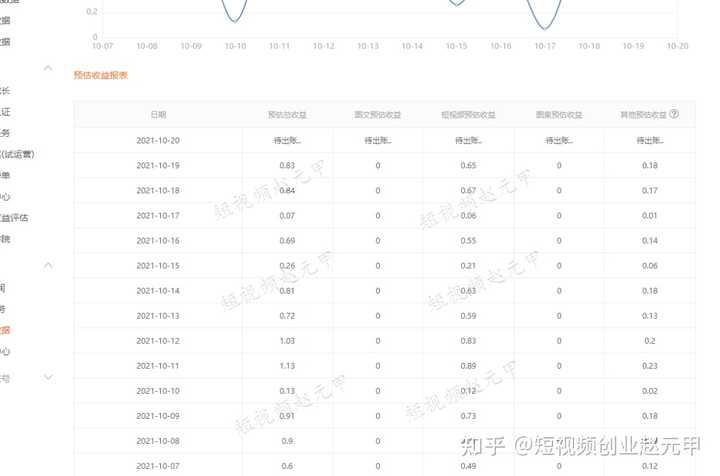
Task: Click total revenue 0.69 in 2021-10-16 row
Action: click(x=287, y=241)
